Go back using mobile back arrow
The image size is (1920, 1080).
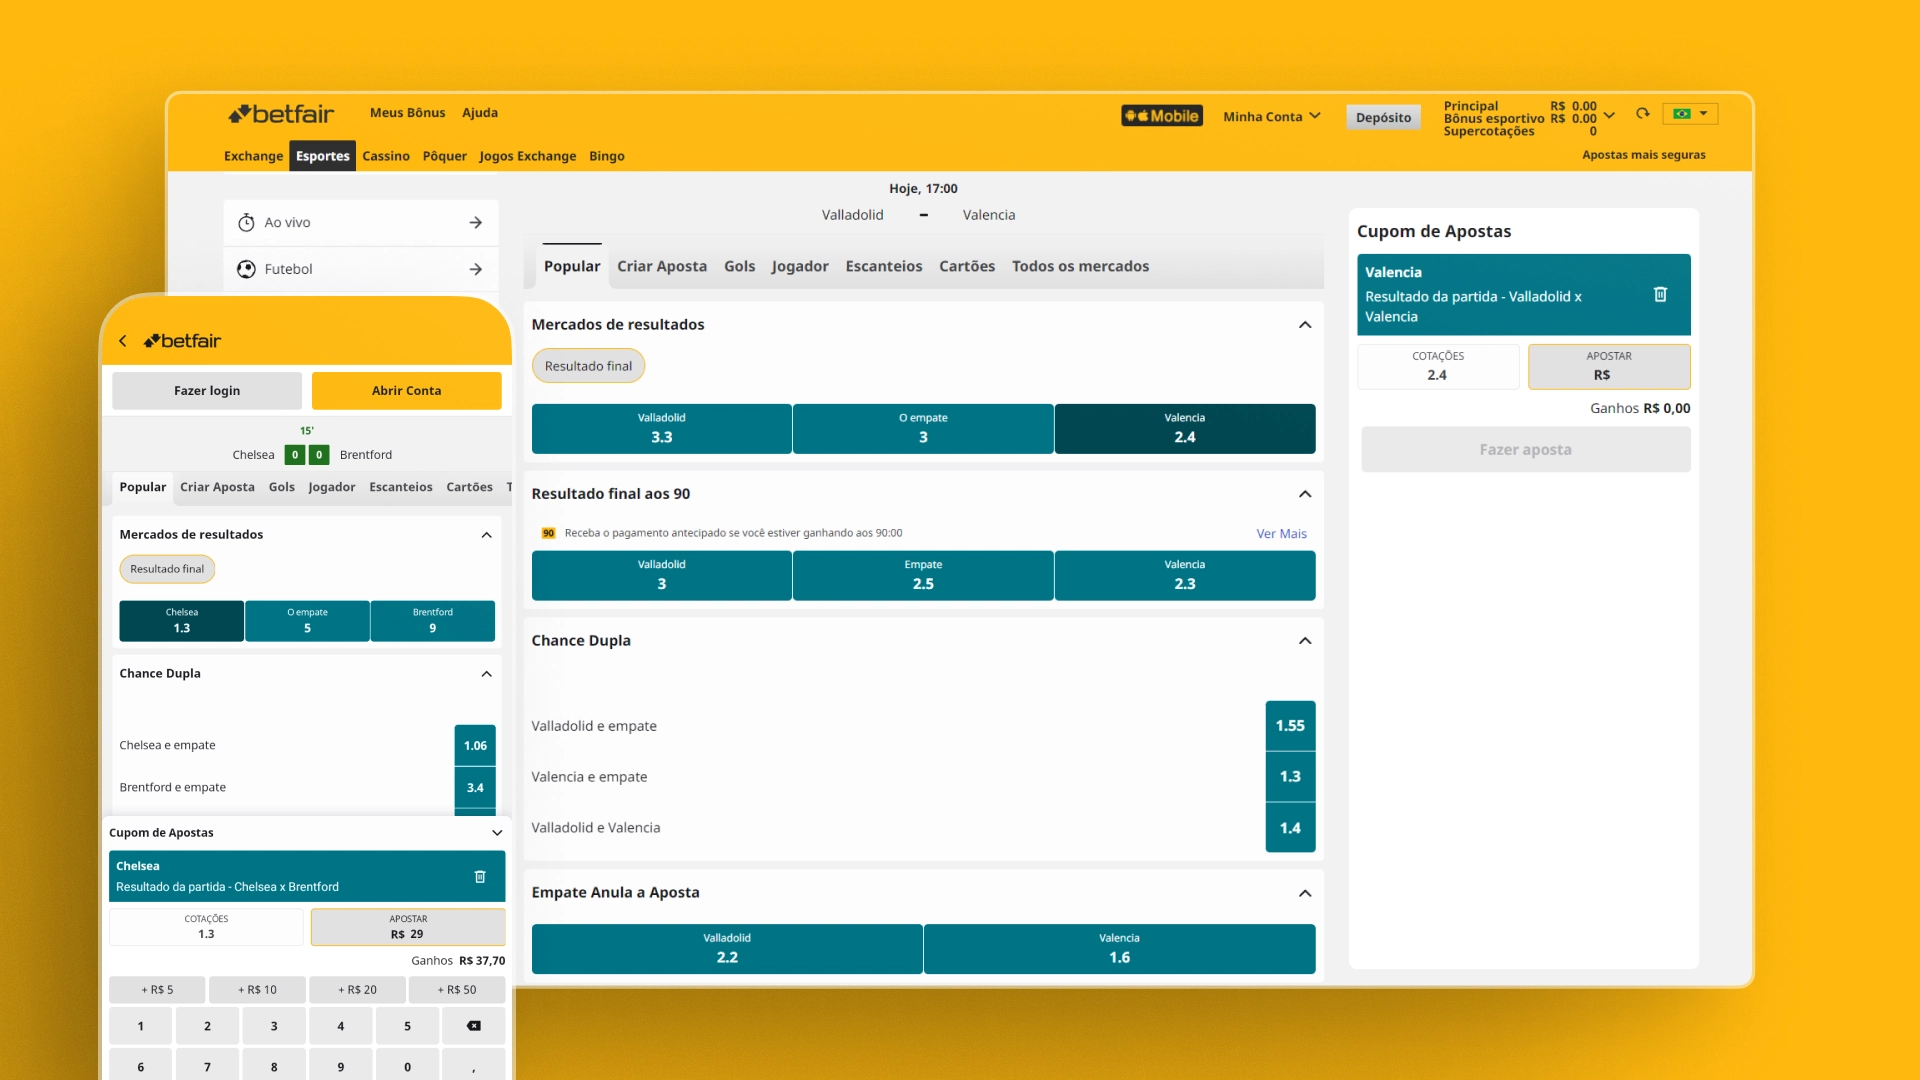click(123, 341)
